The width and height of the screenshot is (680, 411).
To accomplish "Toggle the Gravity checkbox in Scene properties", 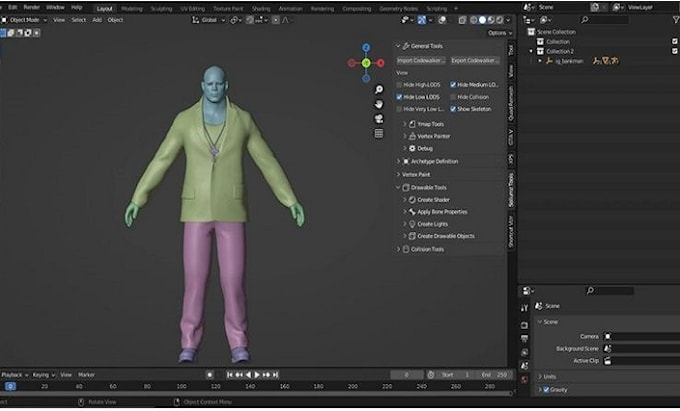I will pos(546,389).
